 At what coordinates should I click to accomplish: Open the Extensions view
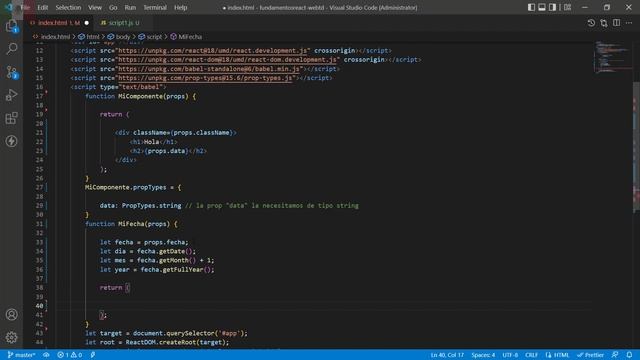click(11, 118)
